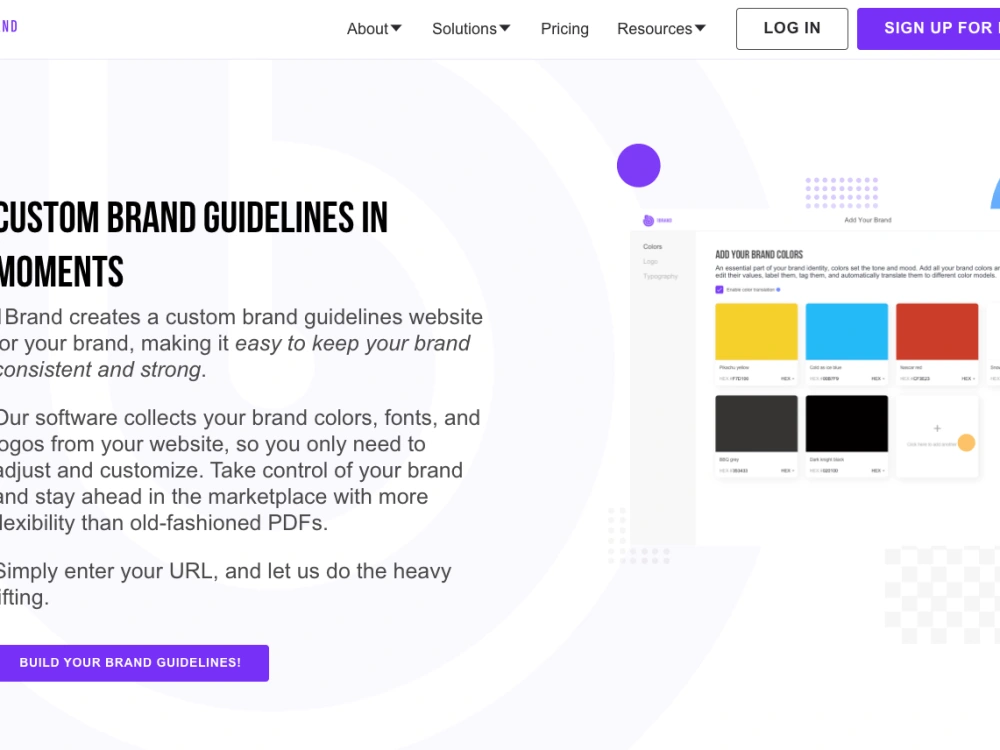
Task: Click the plus icon to add another color
Action: 937,429
